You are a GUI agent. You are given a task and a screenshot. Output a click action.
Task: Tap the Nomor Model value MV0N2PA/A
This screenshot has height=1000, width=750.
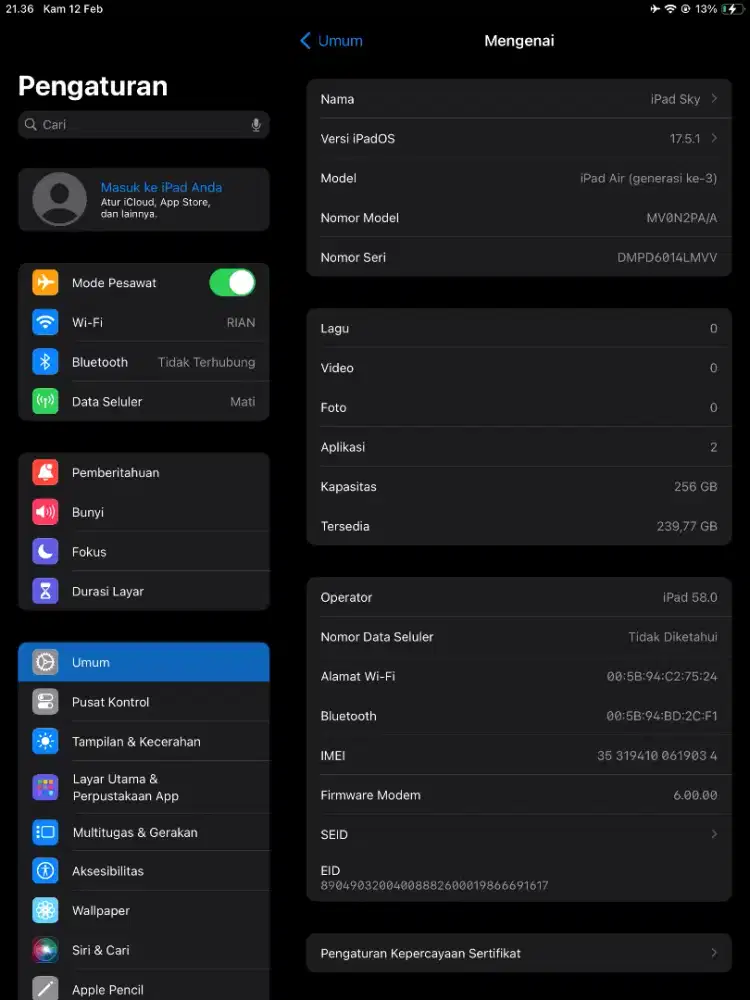[x=682, y=218]
